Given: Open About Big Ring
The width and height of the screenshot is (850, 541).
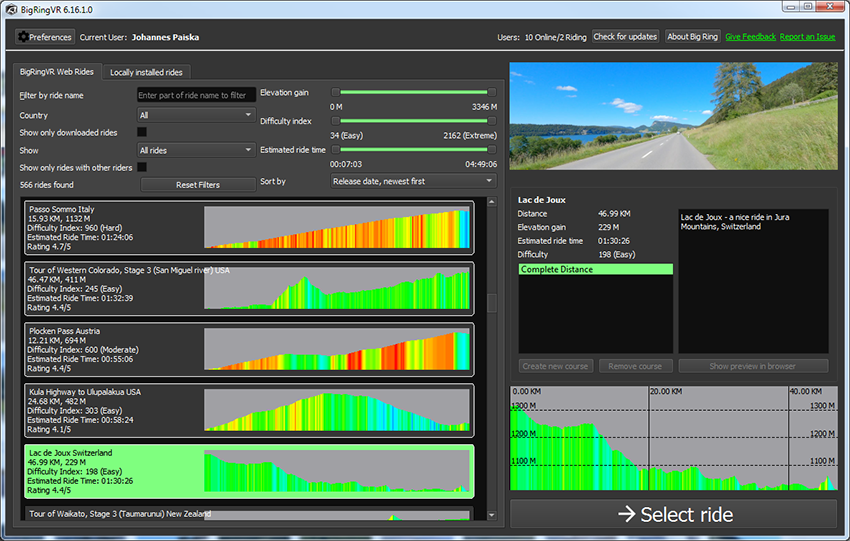Looking at the screenshot, I should pyautogui.click(x=692, y=36).
